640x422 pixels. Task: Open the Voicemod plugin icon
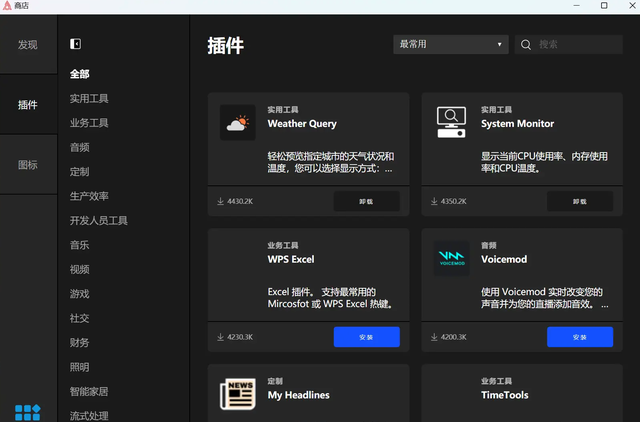click(x=451, y=258)
